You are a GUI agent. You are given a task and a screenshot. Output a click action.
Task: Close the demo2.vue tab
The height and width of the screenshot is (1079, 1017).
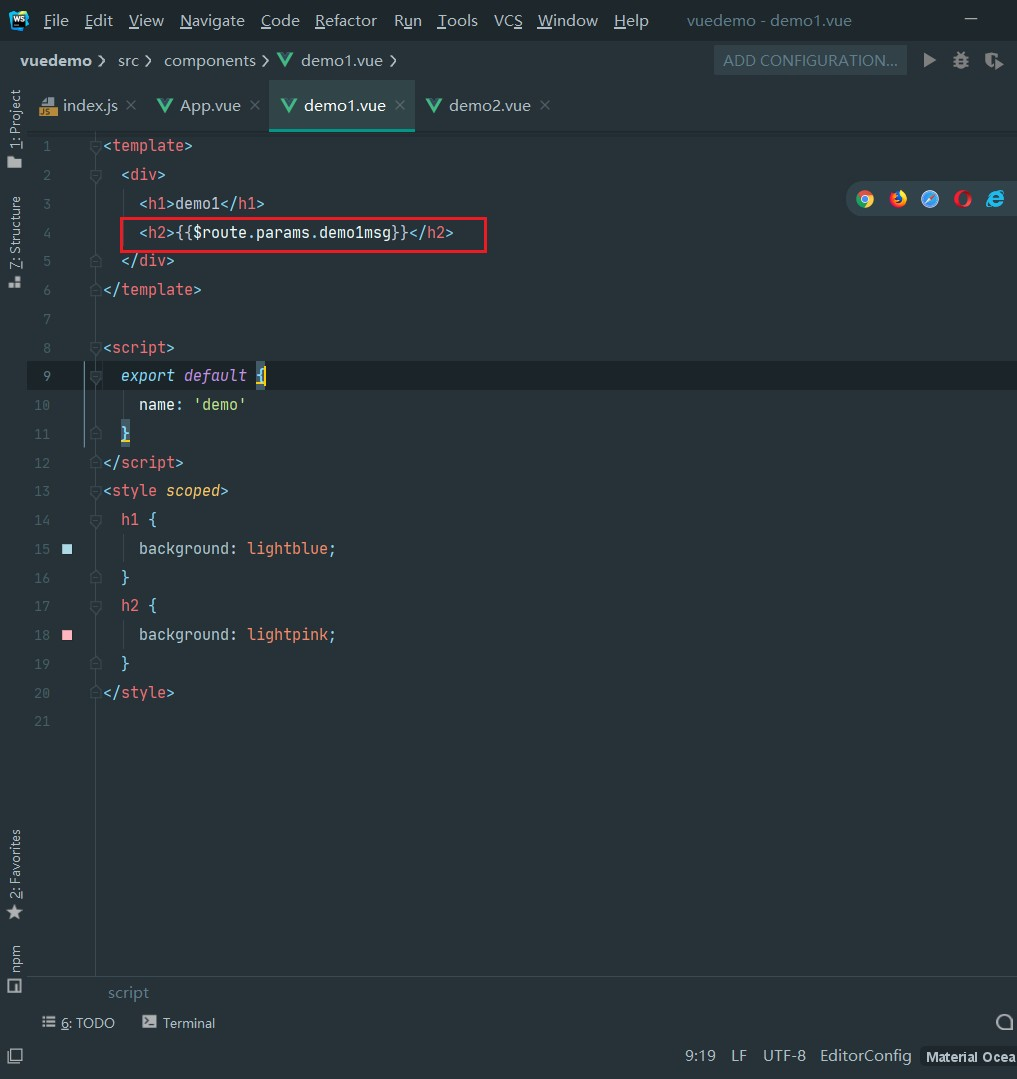545,105
